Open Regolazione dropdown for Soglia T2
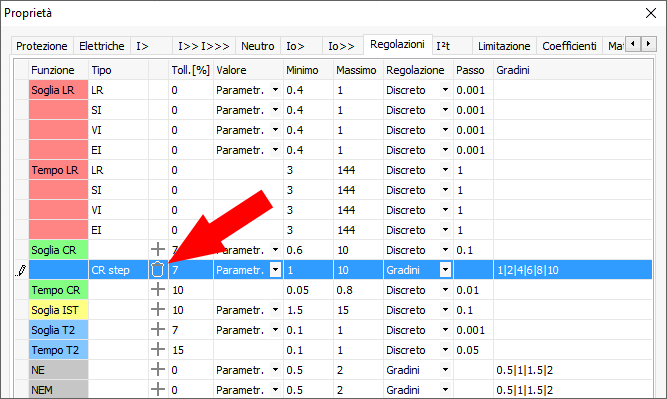Viewport: 667px width, 399px height. pyautogui.click(x=445, y=330)
